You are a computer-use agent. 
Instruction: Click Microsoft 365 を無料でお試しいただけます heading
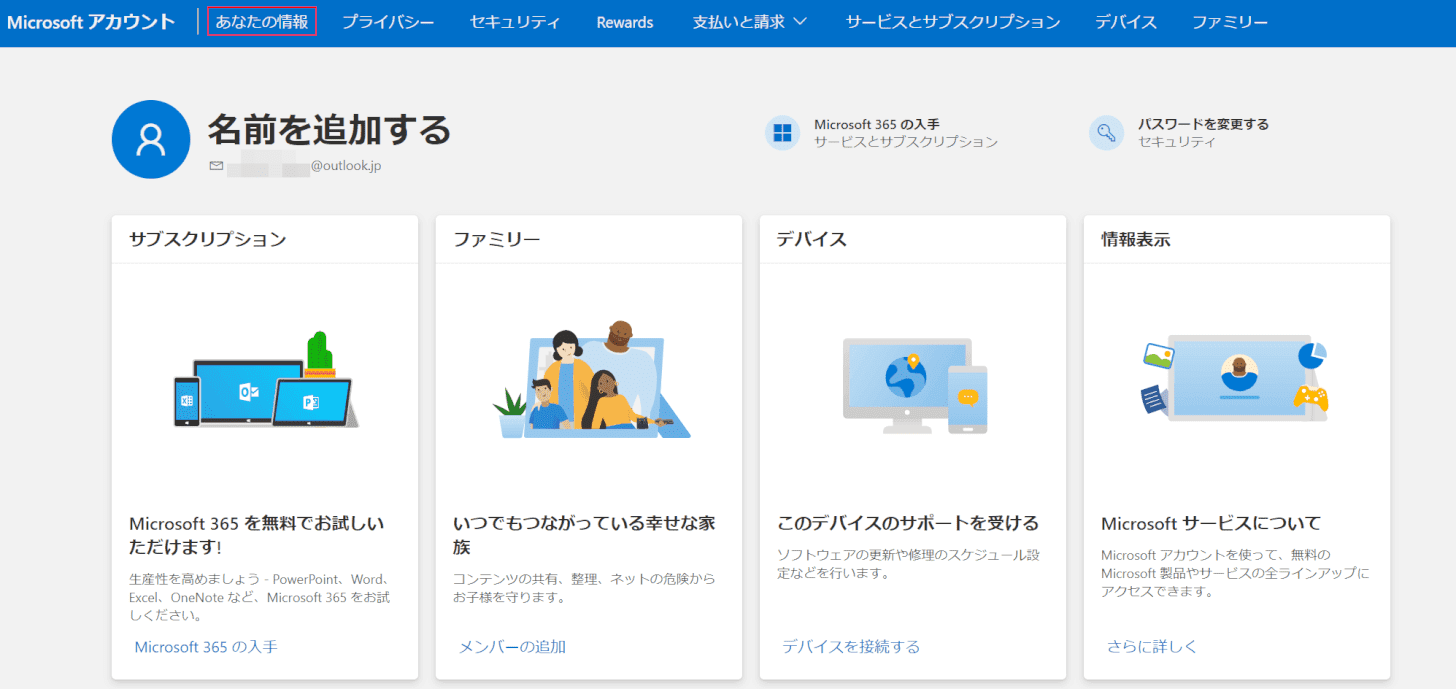pos(257,535)
